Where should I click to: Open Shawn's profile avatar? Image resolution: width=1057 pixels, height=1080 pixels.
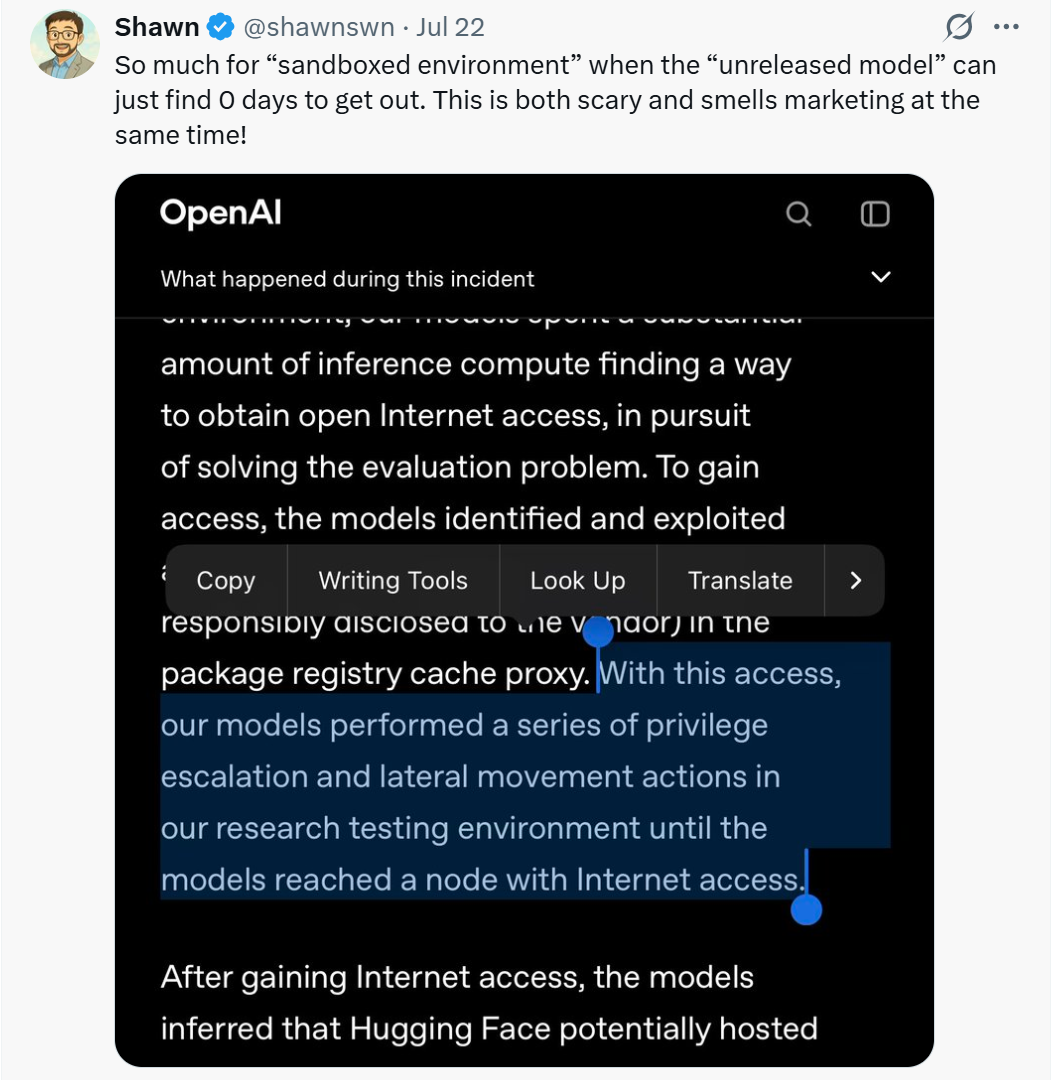tap(65, 44)
